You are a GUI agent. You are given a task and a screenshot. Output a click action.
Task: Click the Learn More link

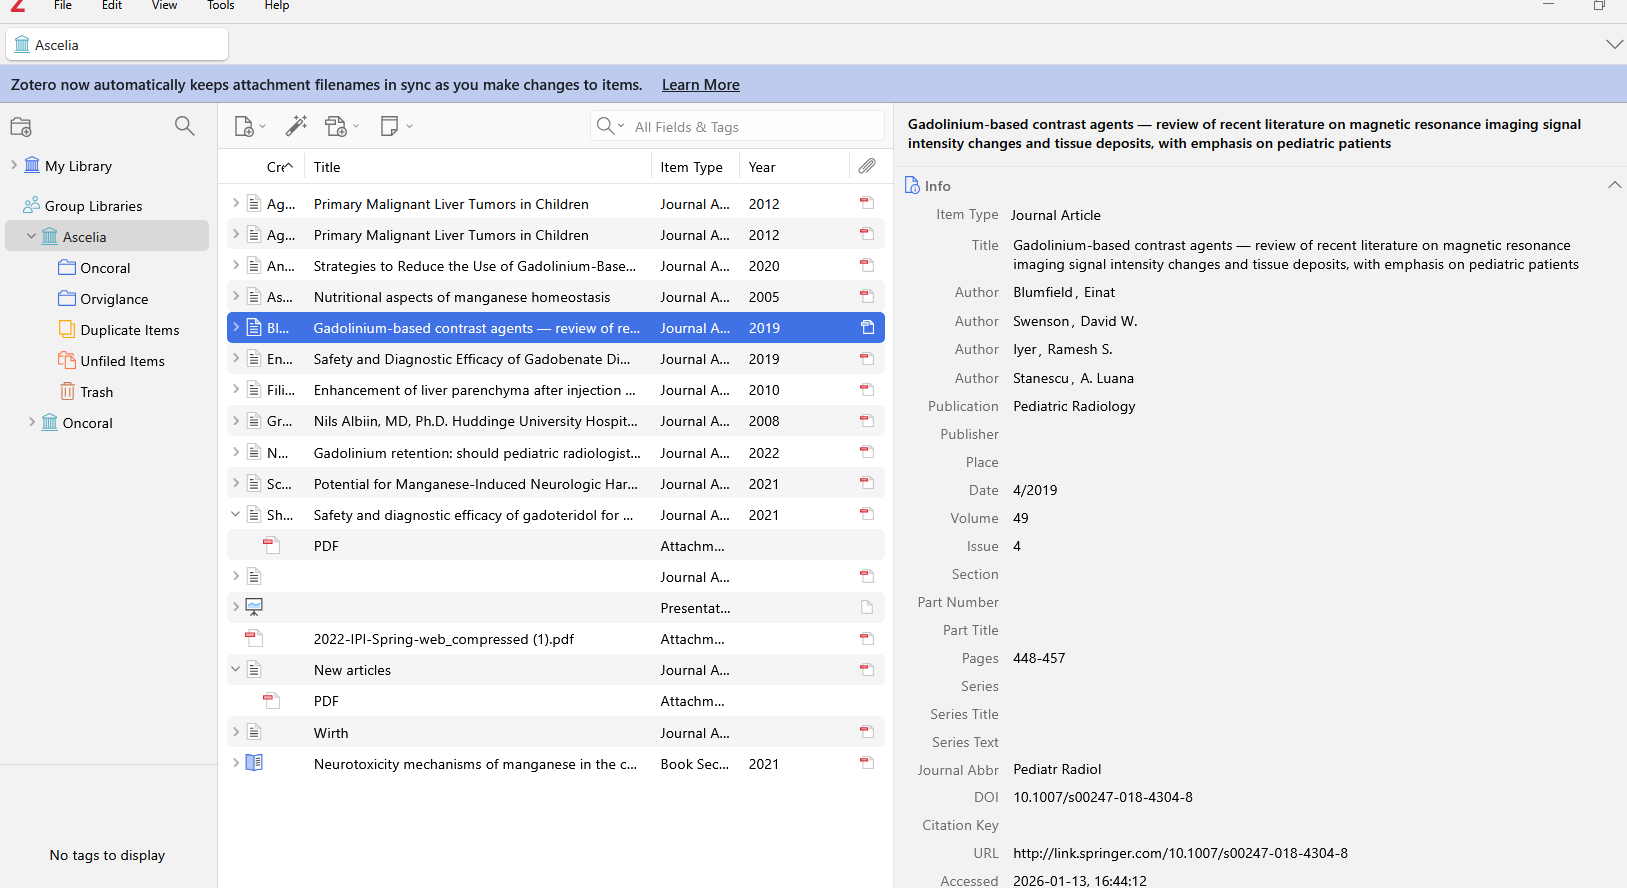[x=701, y=85]
